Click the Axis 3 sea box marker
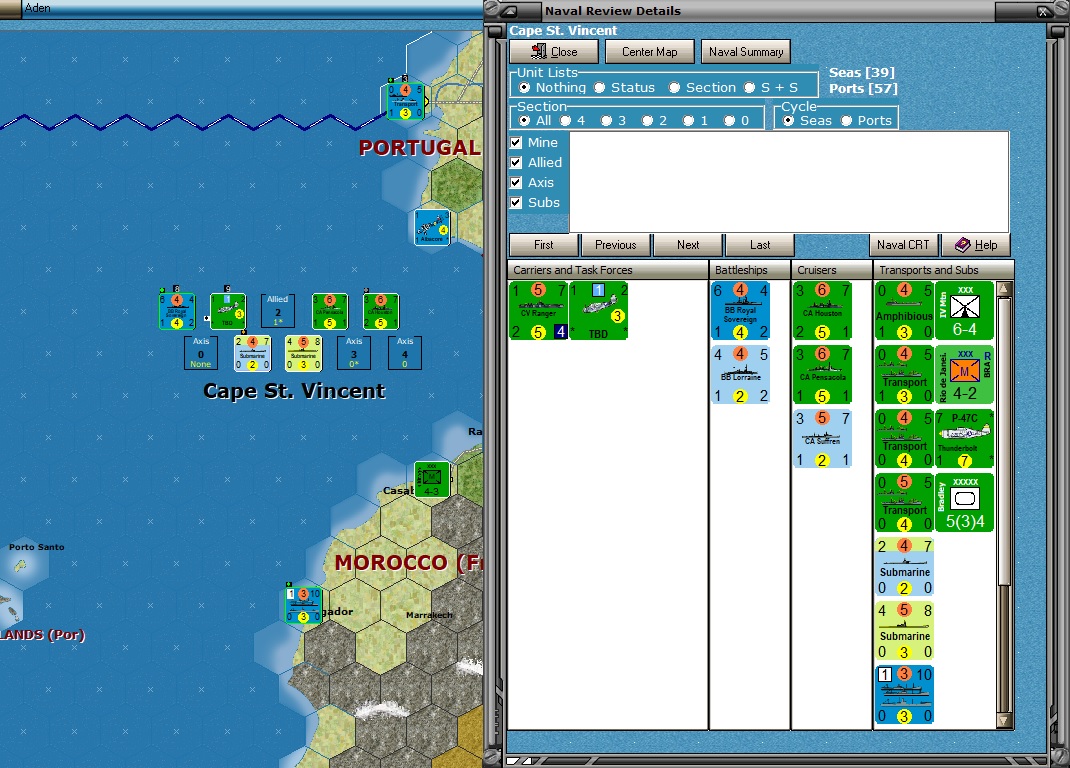Image resolution: width=1070 pixels, height=768 pixels. (x=353, y=353)
